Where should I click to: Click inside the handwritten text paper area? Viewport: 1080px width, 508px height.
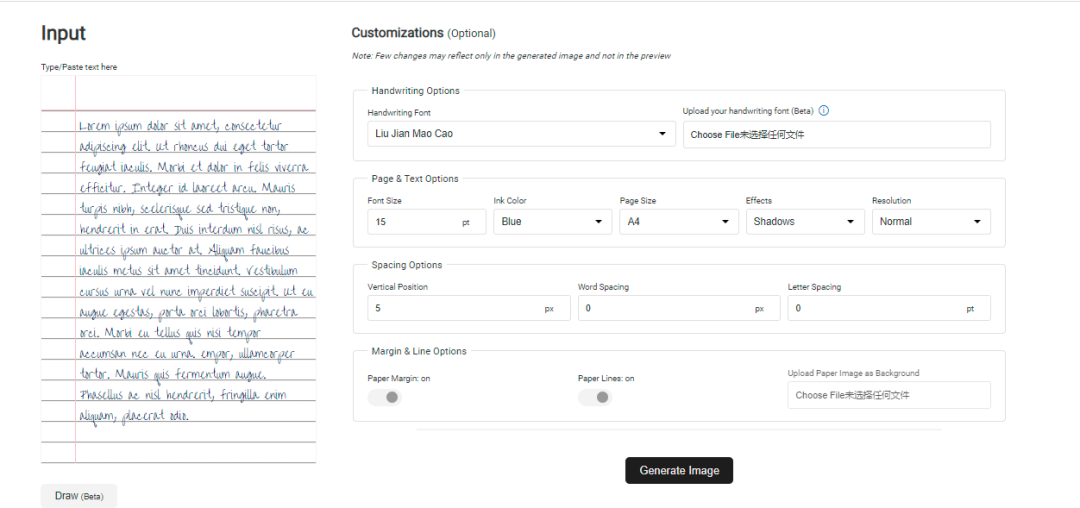[195, 270]
